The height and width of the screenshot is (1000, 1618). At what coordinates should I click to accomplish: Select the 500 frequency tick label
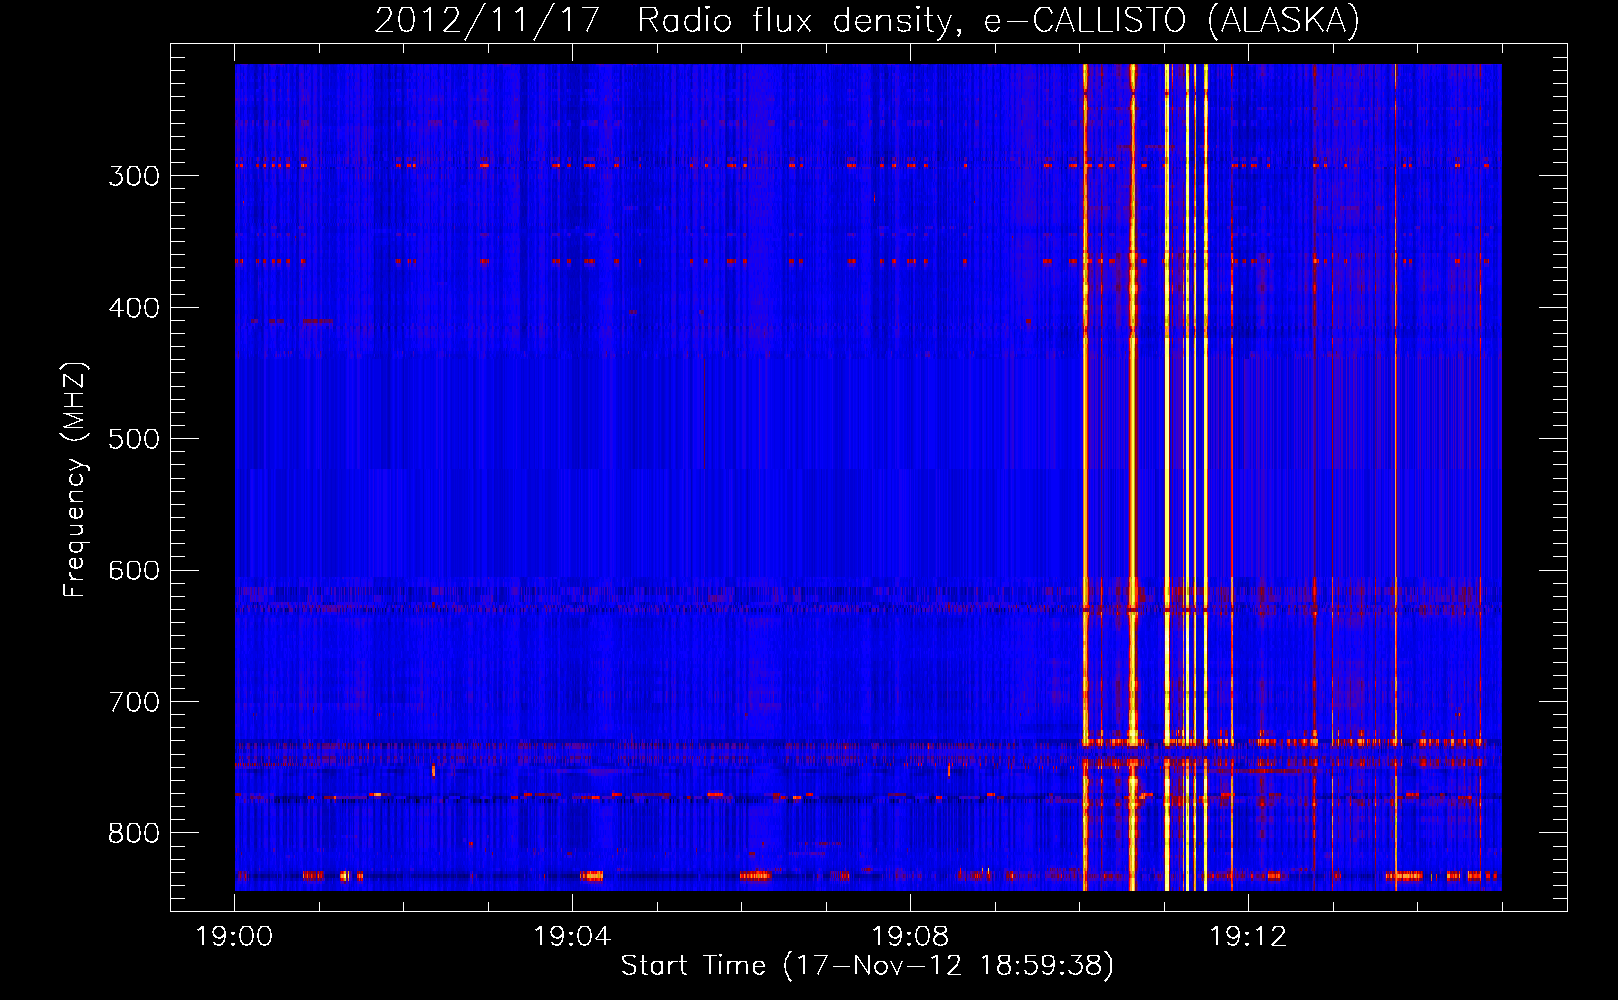pos(134,439)
